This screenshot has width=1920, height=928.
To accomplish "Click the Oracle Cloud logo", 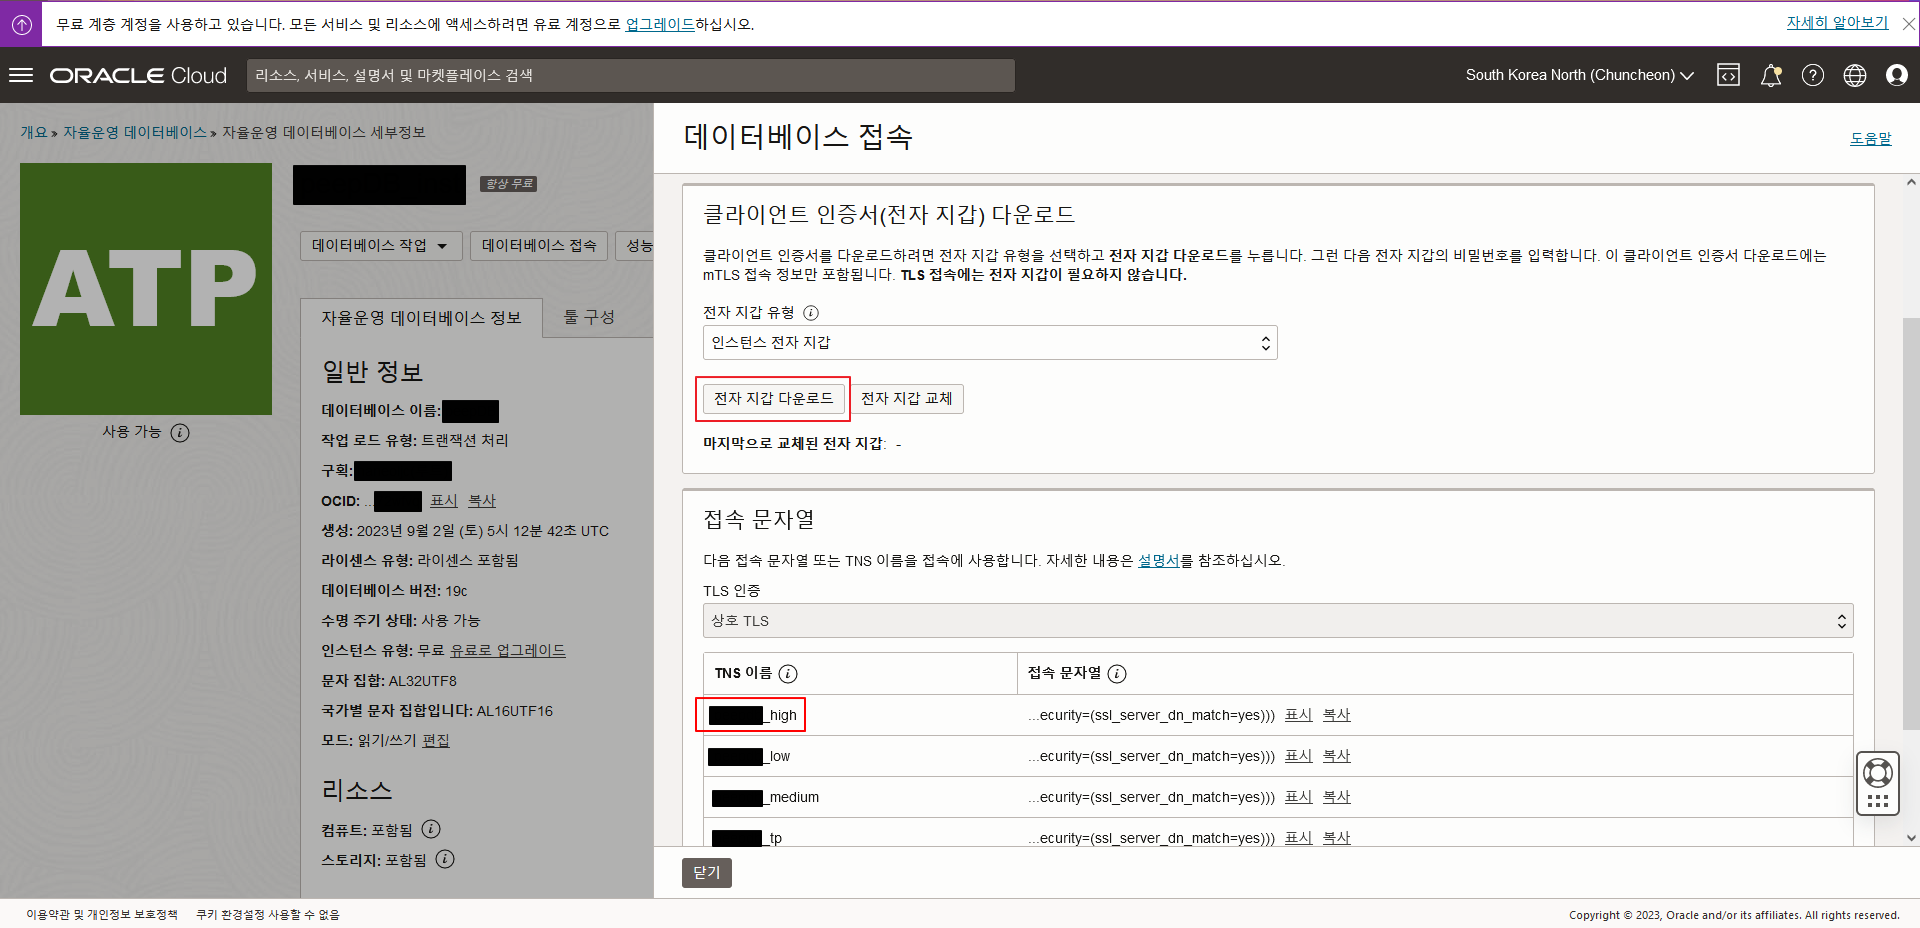I will pos(139,76).
